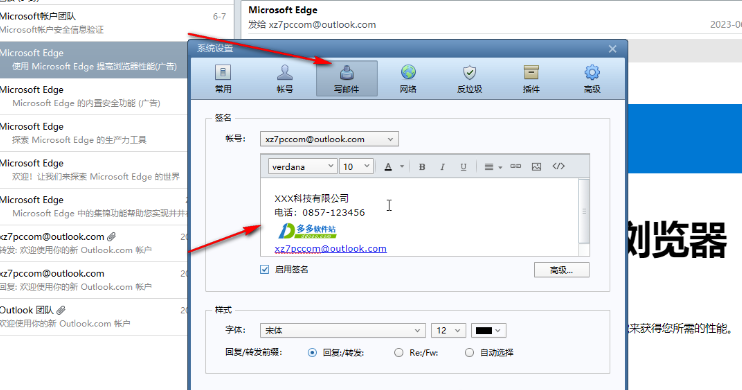Open the 插件 settings tab
Screen dimensions: 742x390
(531, 79)
